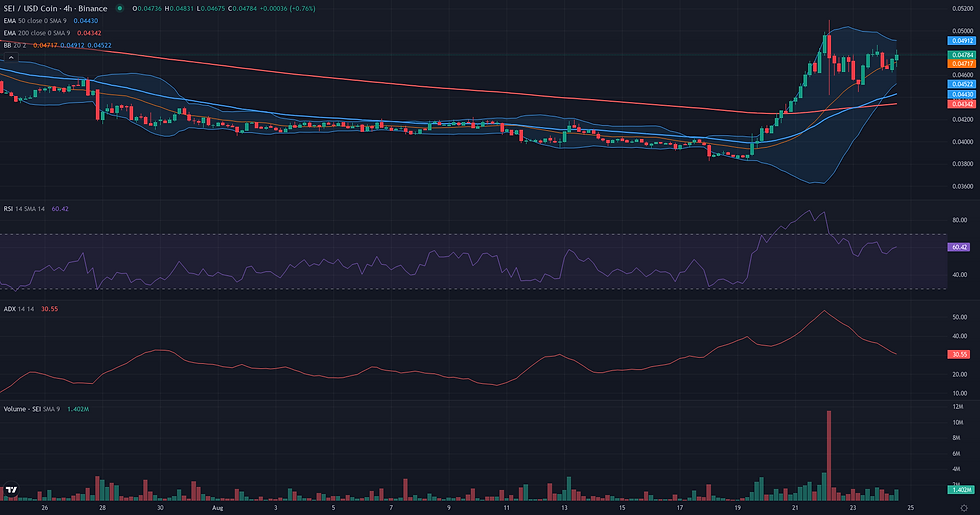980x515 pixels.
Task: Select the SEI / USD Coin symbol title
Action: pos(56,9)
